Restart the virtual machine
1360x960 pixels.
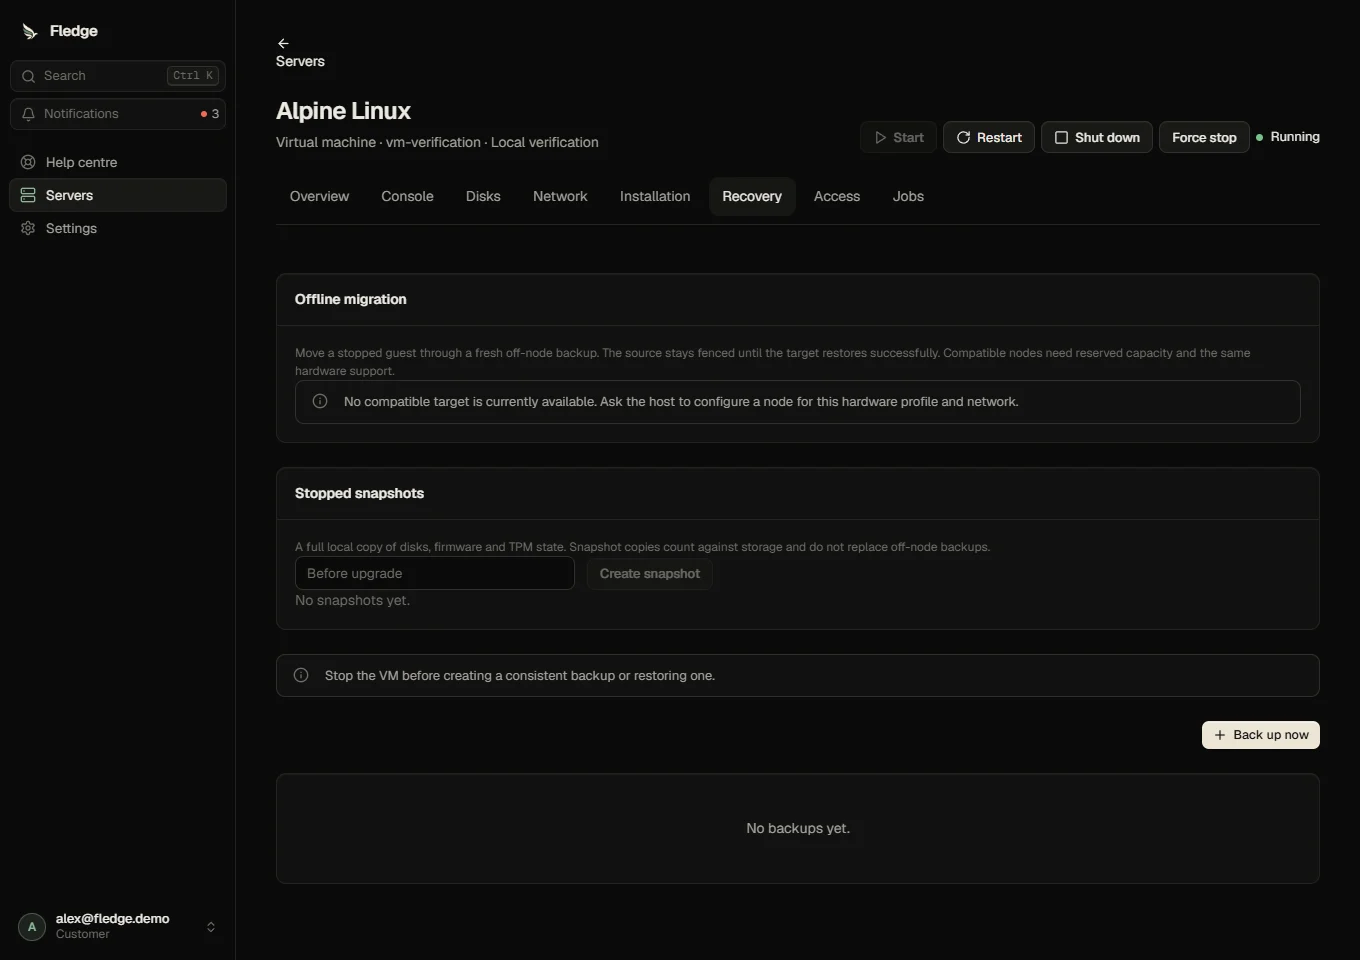[x=989, y=137]
